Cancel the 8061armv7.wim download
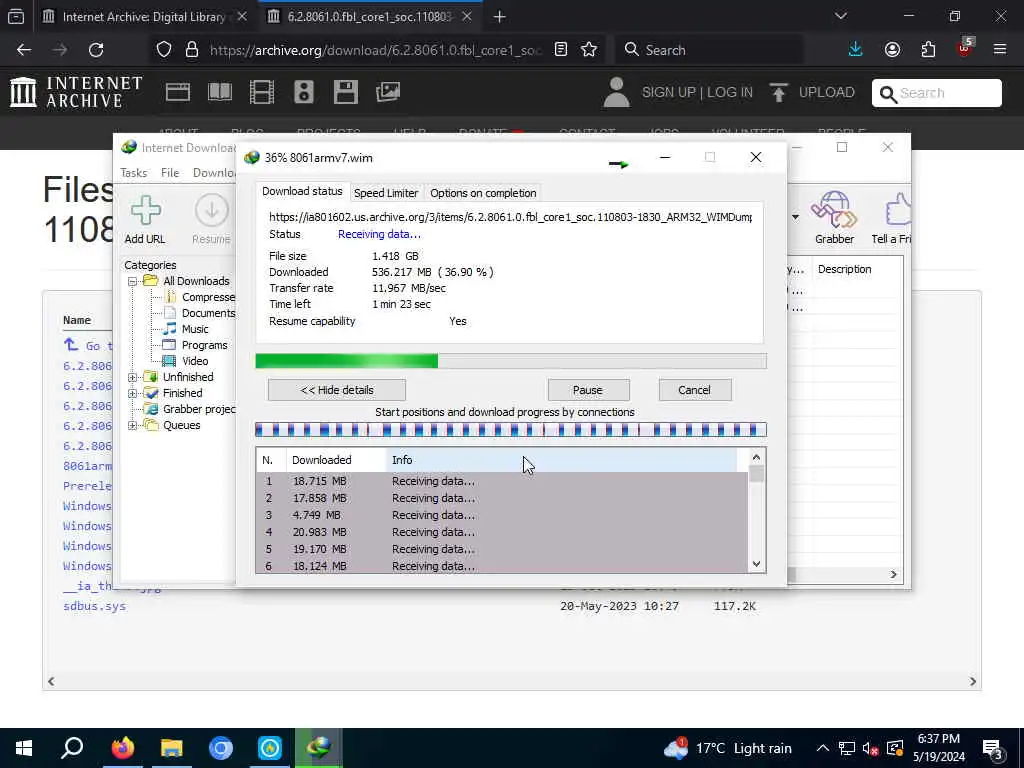This screenshot has height=768, width=1024. click(694, 390)
